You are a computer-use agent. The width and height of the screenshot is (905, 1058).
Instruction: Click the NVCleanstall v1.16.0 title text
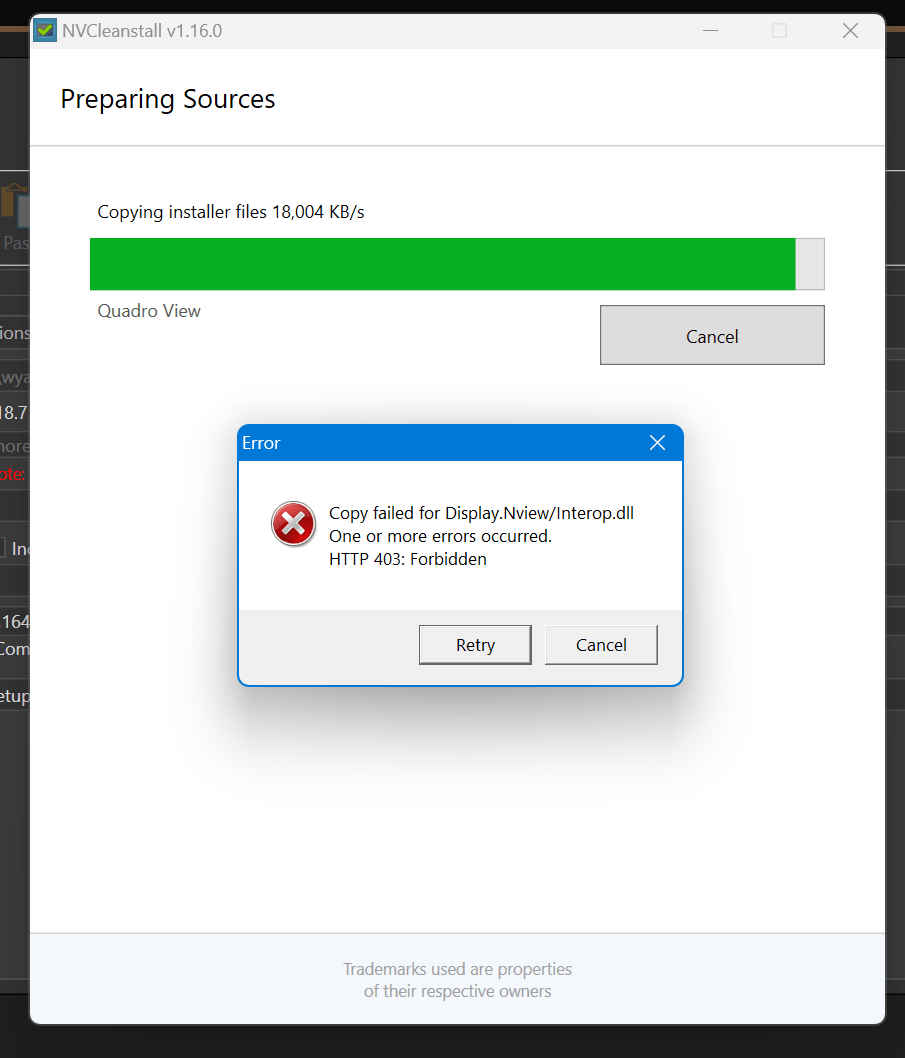142,31
